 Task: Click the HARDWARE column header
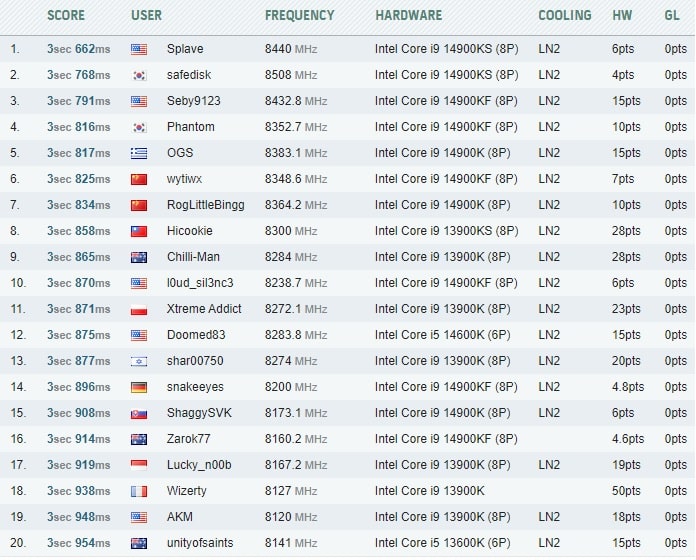(408, 16)
